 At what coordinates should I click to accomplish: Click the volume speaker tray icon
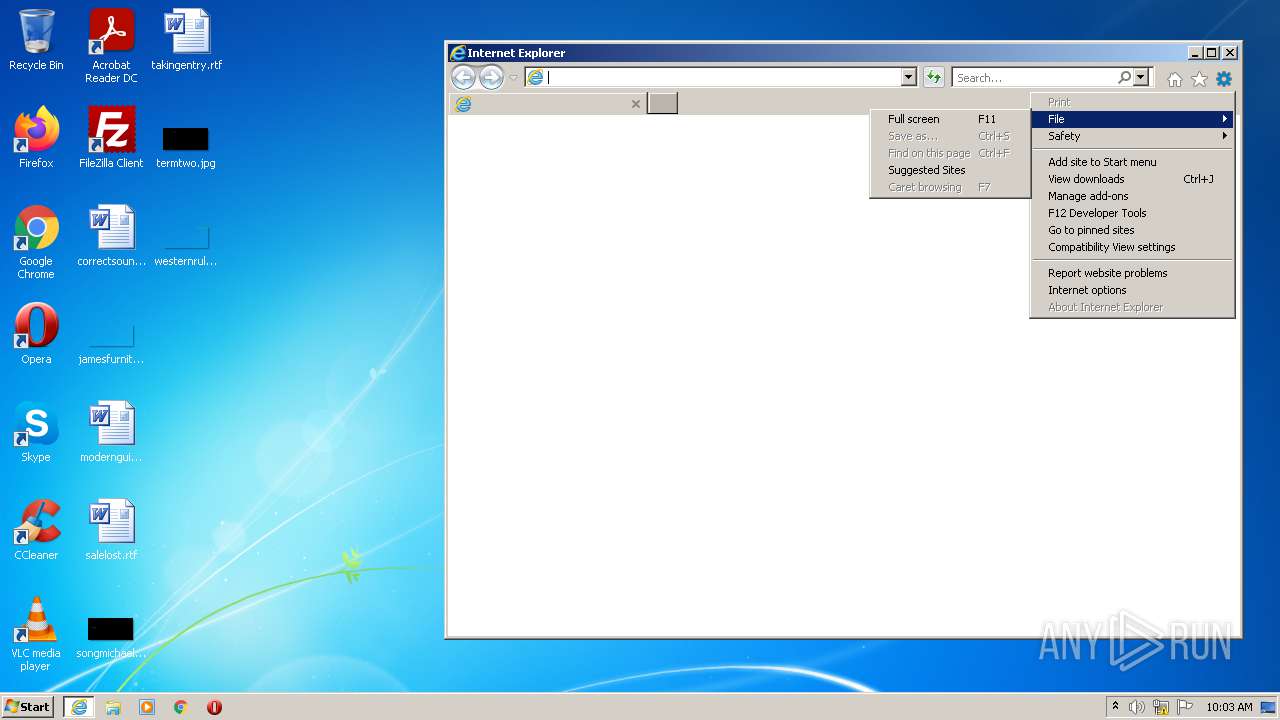pos(1137,707)
